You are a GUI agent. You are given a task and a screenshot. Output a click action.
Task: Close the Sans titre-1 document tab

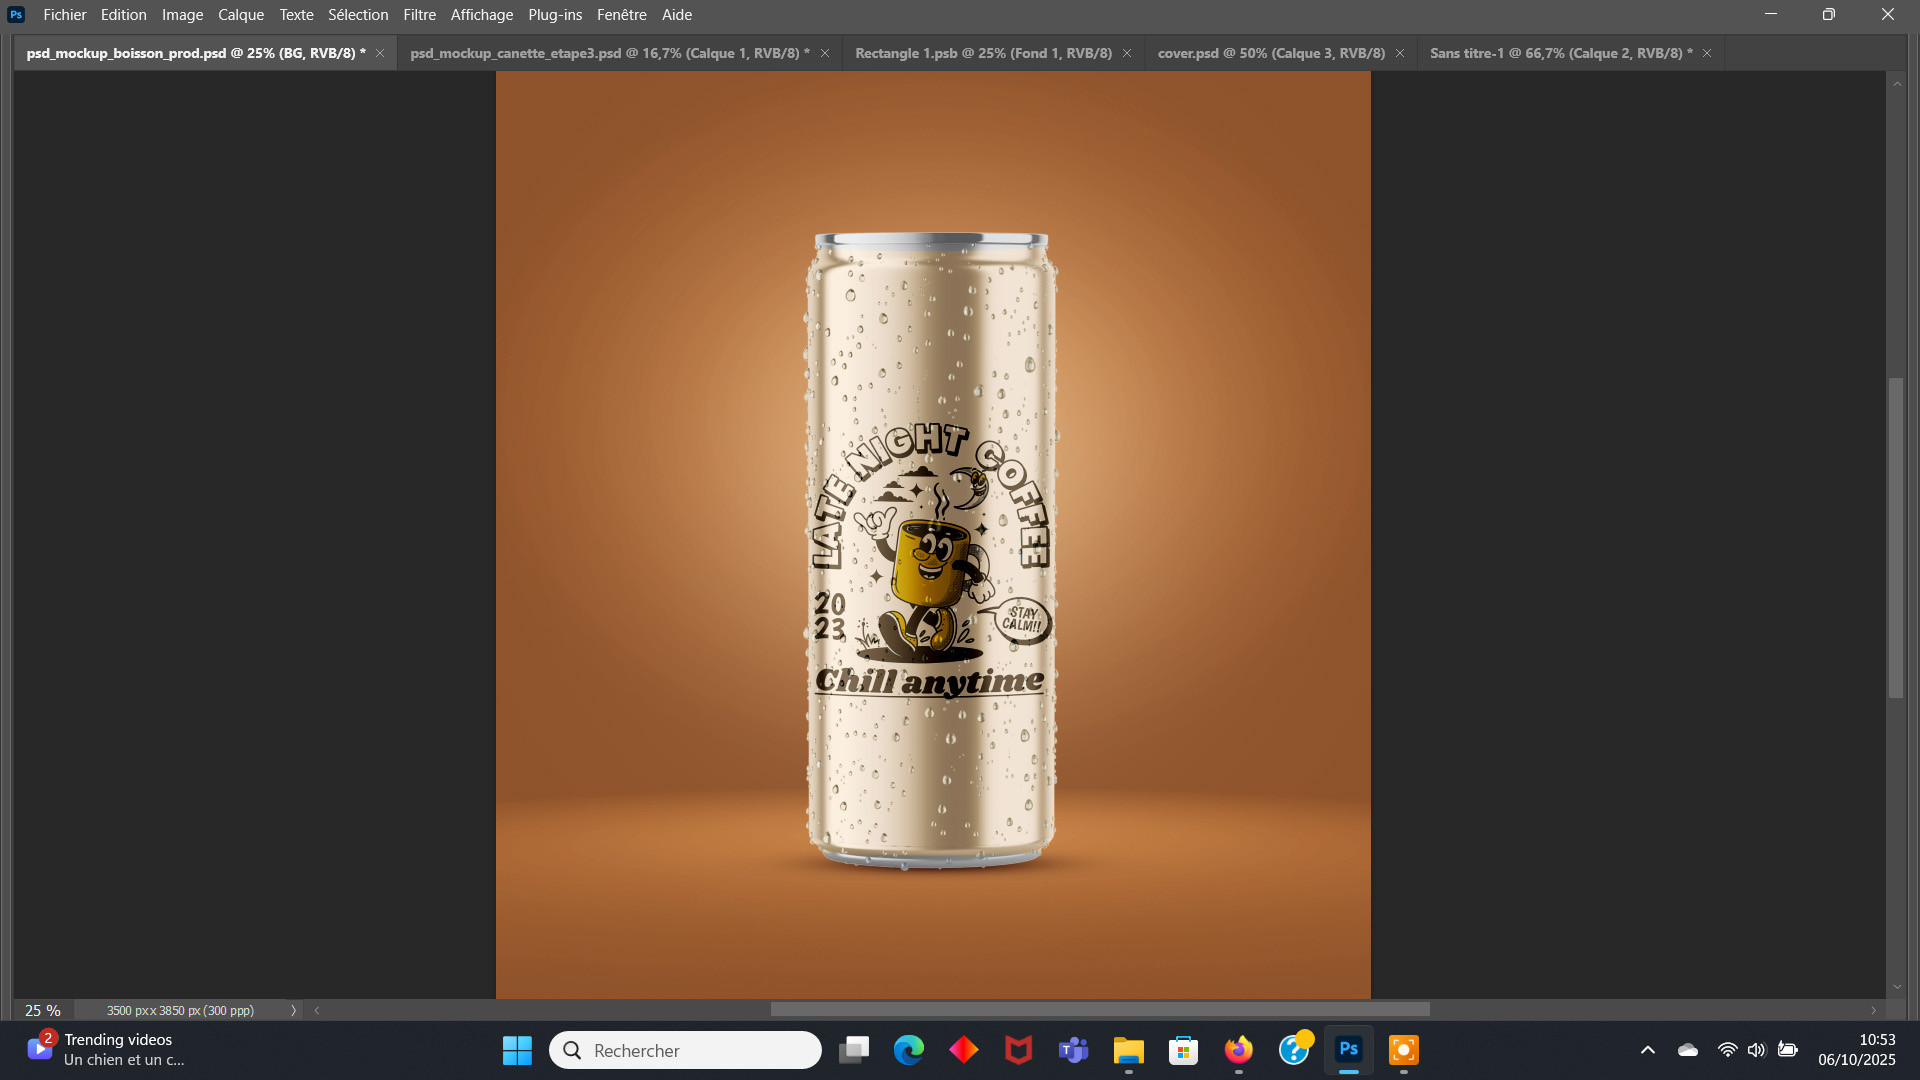pos(1707,53)
